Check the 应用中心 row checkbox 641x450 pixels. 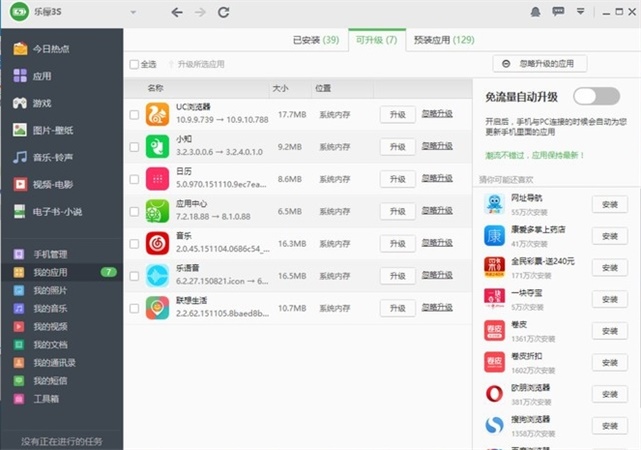click(134, 211)
